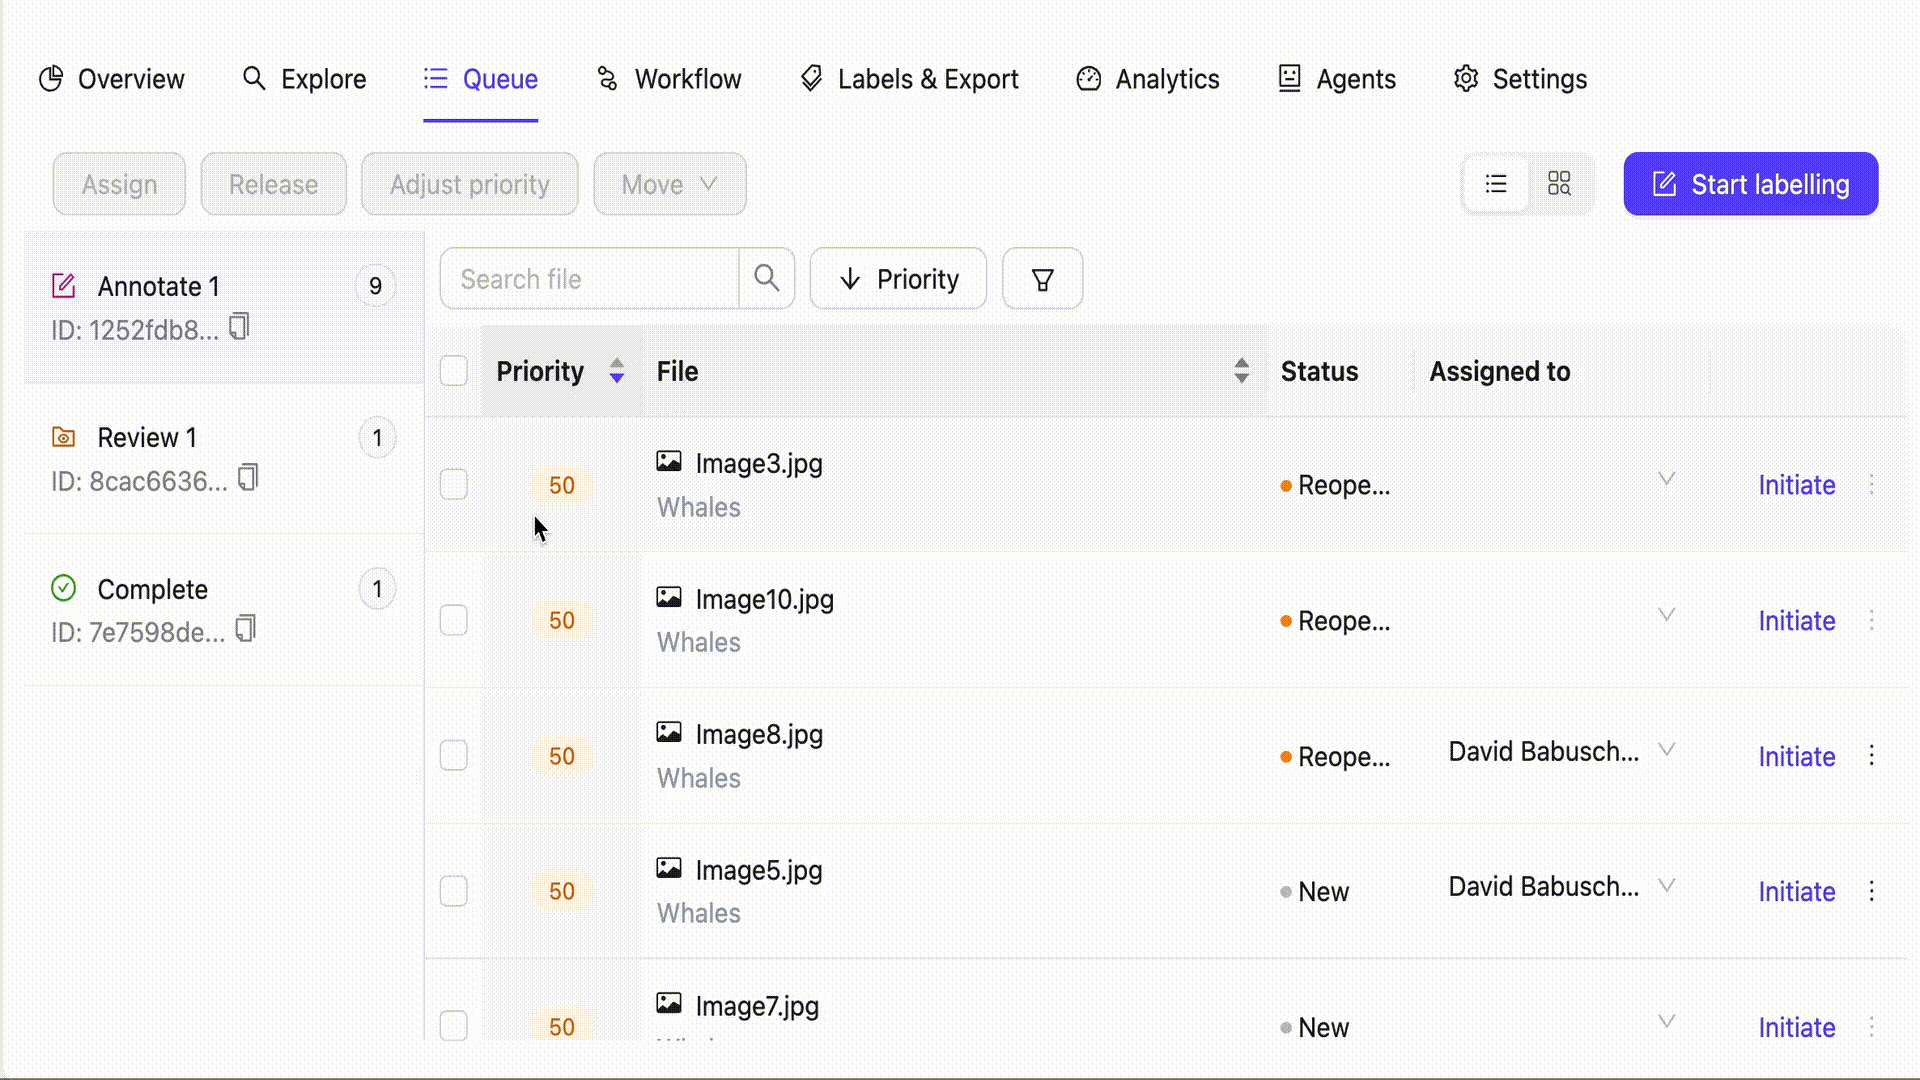Initiate labelling for Image10.jpg
Screen dimensions: 1920x1080
click(x=1796, y=621)
